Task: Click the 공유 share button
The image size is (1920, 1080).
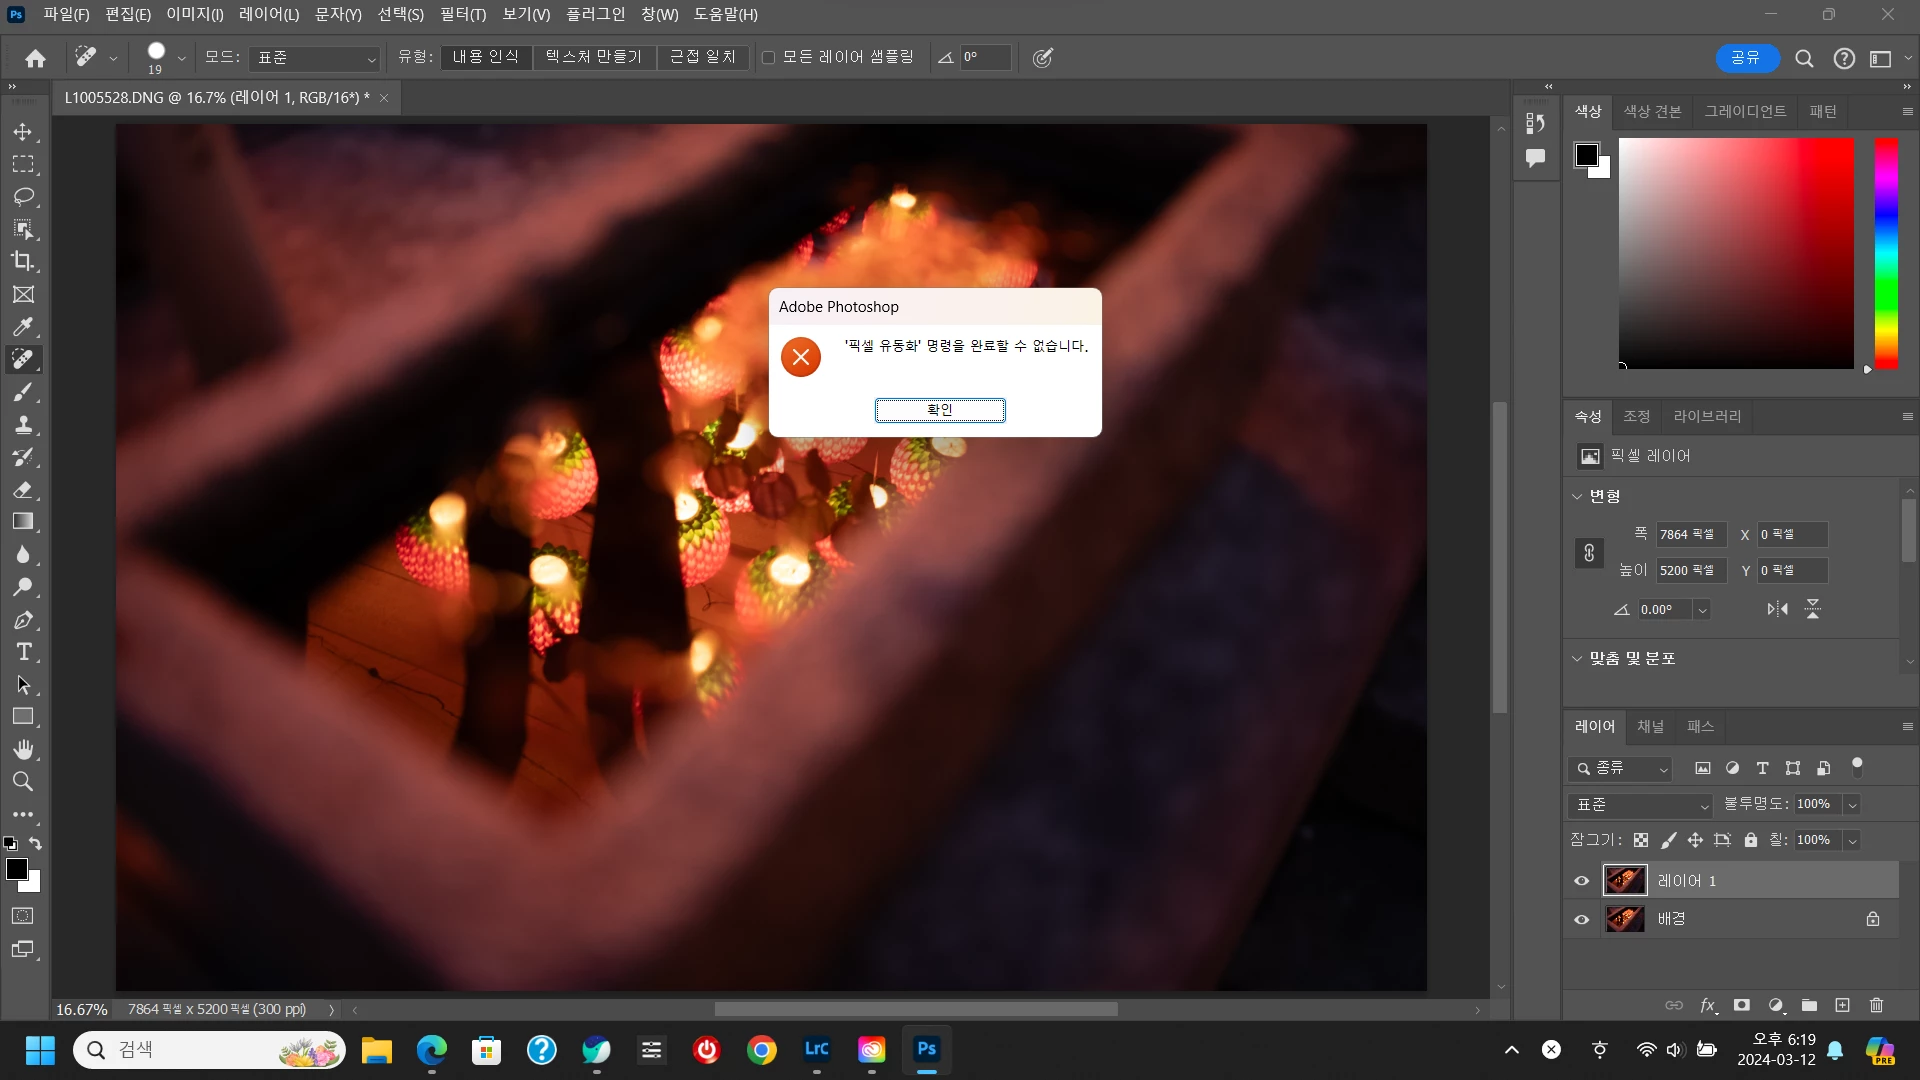Action: tap(1746, 58)
